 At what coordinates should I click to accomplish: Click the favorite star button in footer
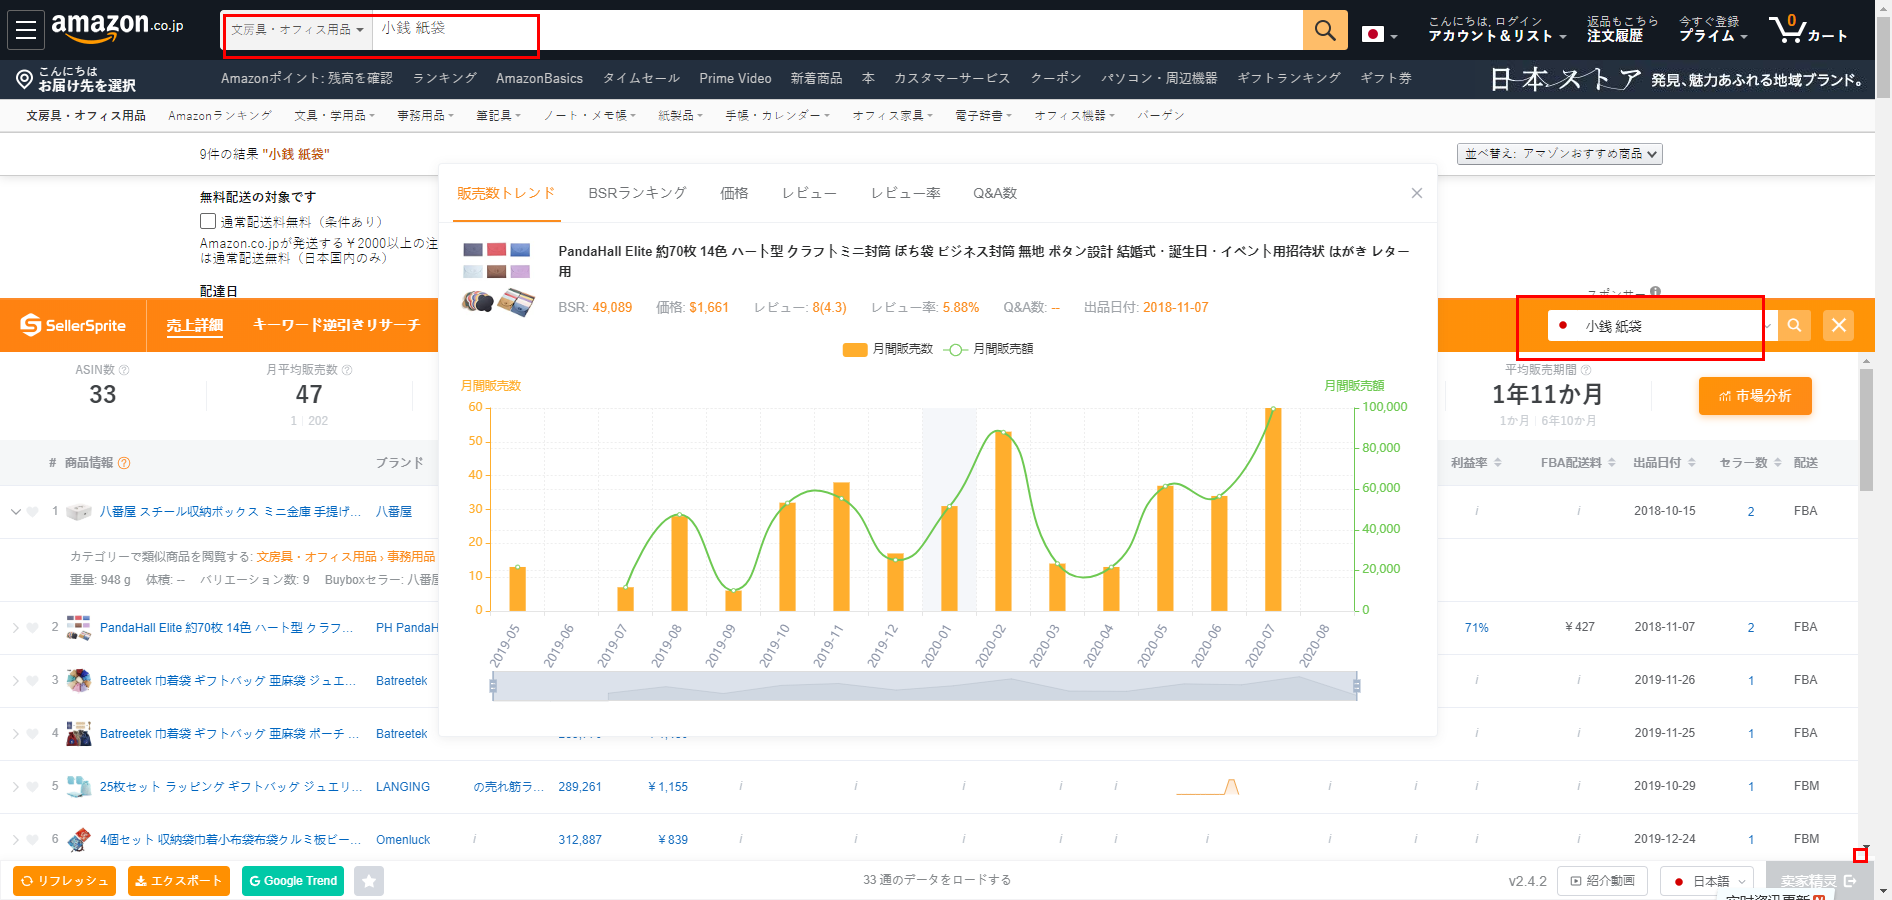(x=369, y=881)
